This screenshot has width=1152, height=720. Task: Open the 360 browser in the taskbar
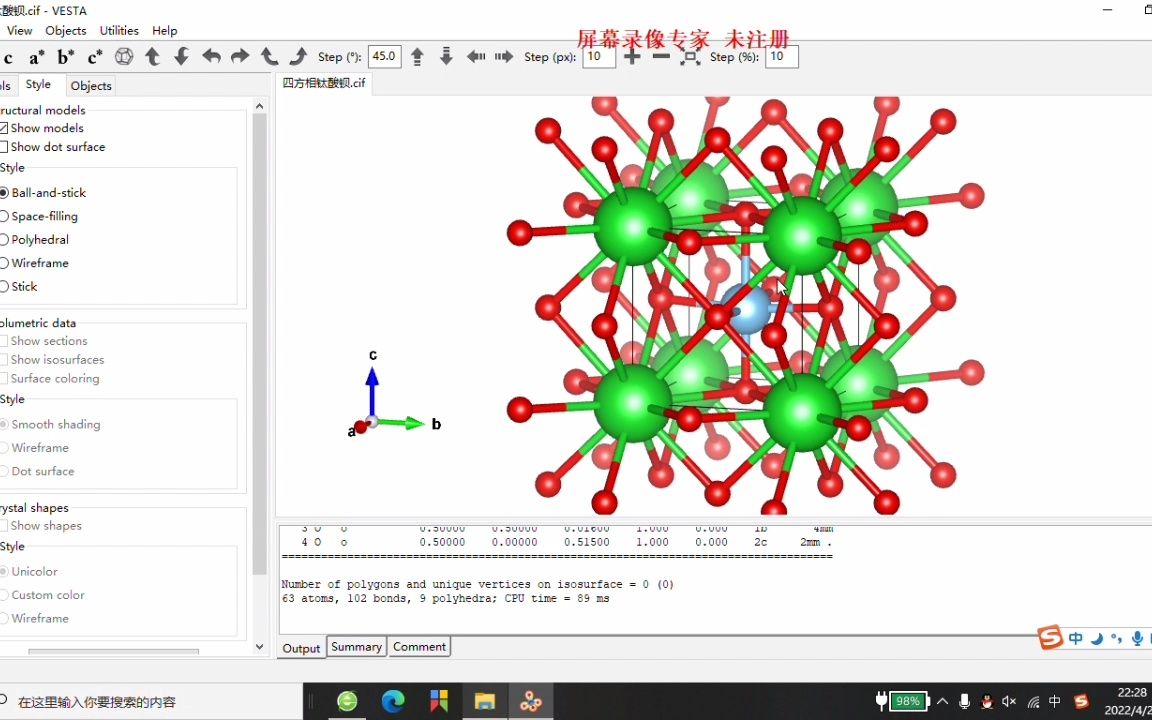pyautogui.click(x=348, y=702)
